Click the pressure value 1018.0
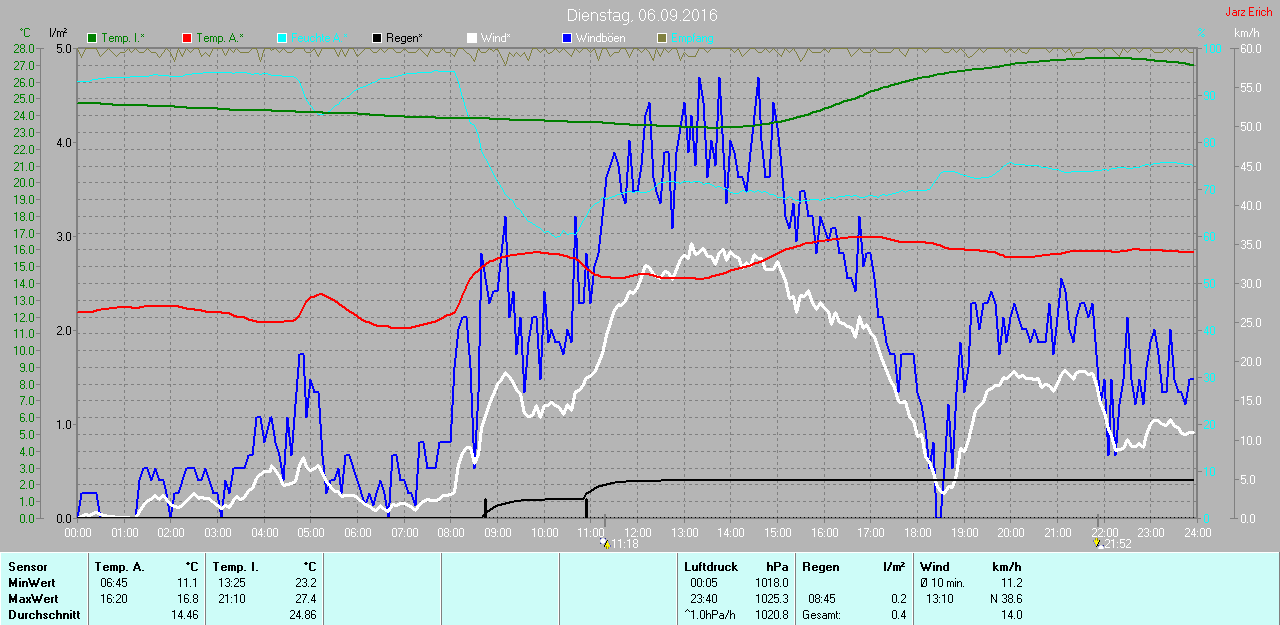Image resolution: width=1280 pixels, height=625 pixels. (772, 582)
